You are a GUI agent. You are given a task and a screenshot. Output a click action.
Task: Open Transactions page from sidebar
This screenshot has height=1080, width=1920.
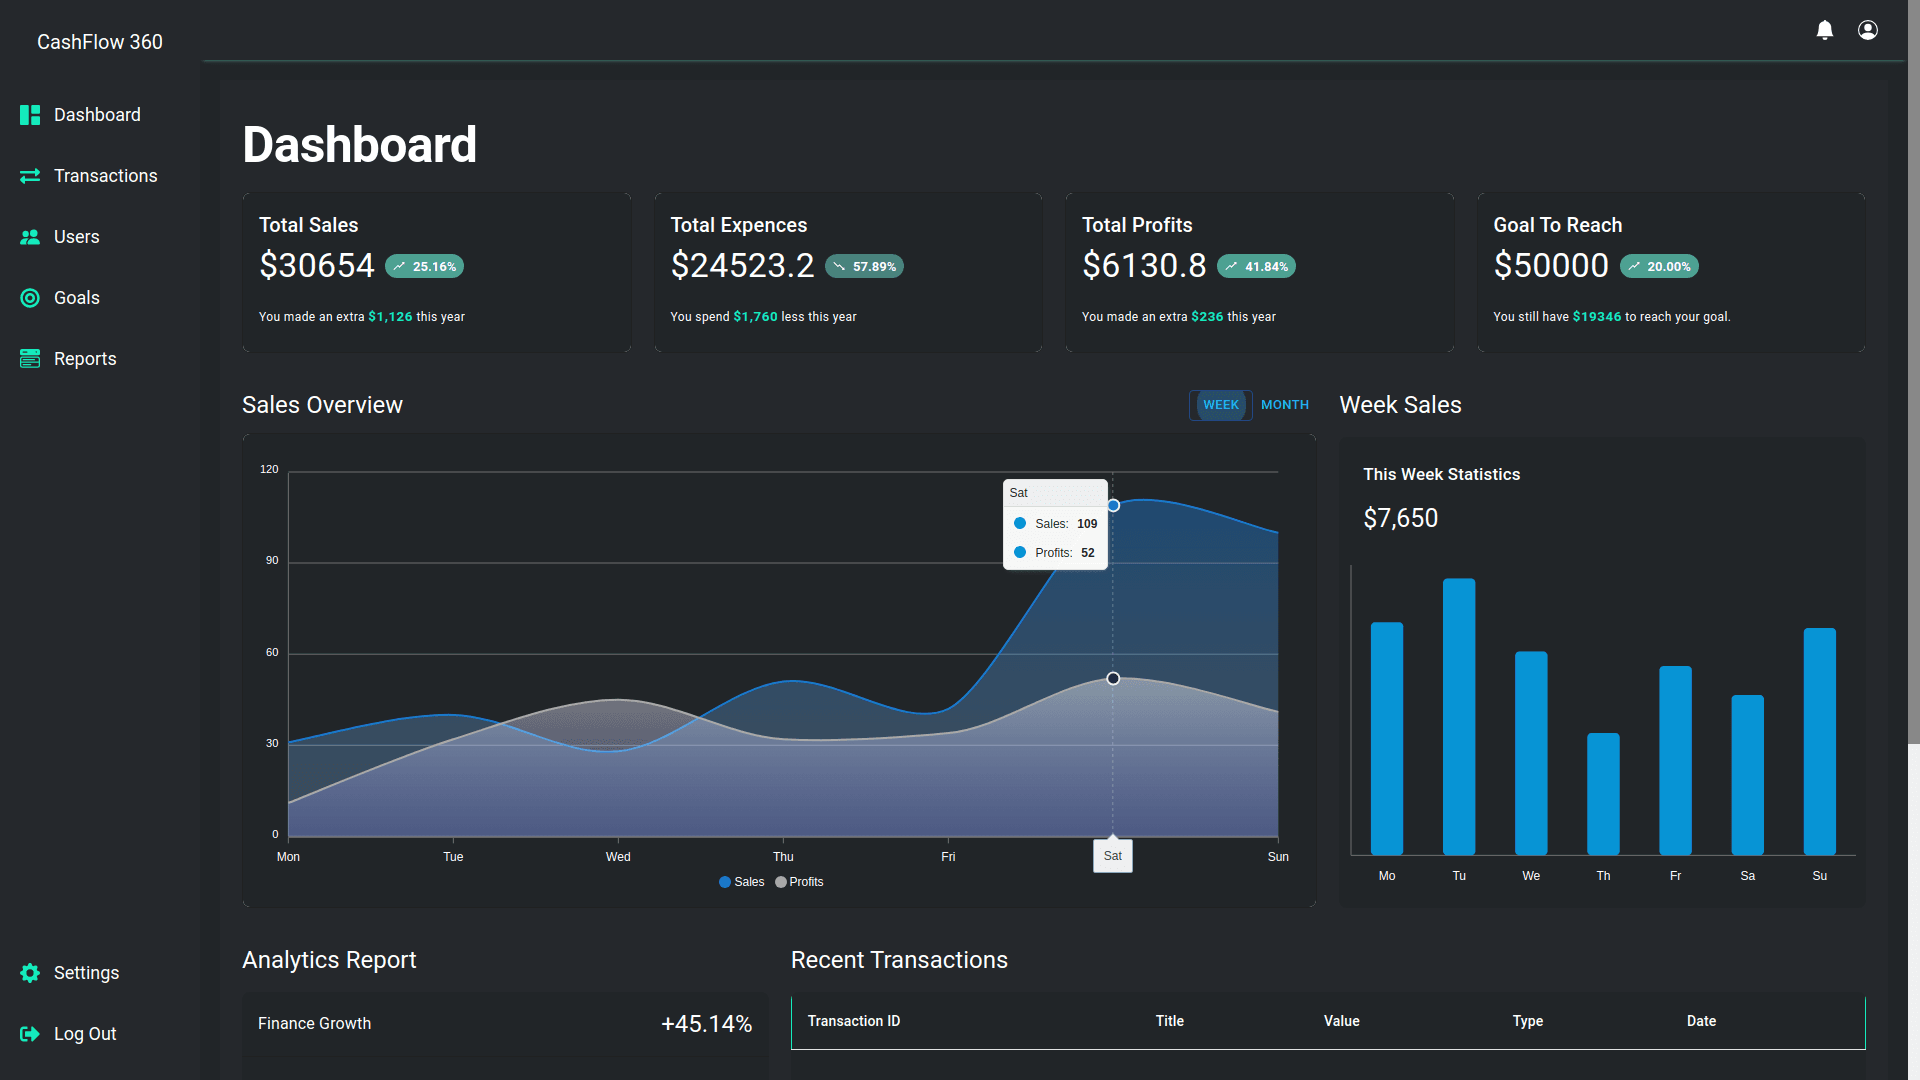105,176
